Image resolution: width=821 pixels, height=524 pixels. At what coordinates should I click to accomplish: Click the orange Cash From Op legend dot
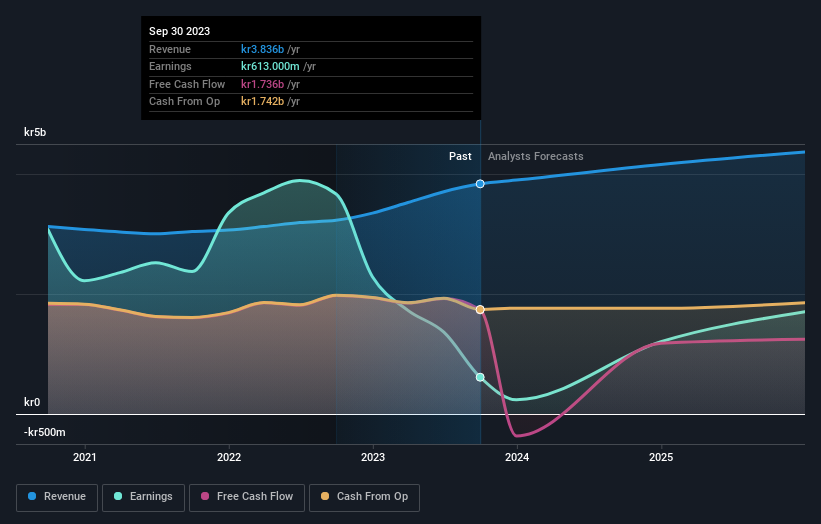(325, 496)
